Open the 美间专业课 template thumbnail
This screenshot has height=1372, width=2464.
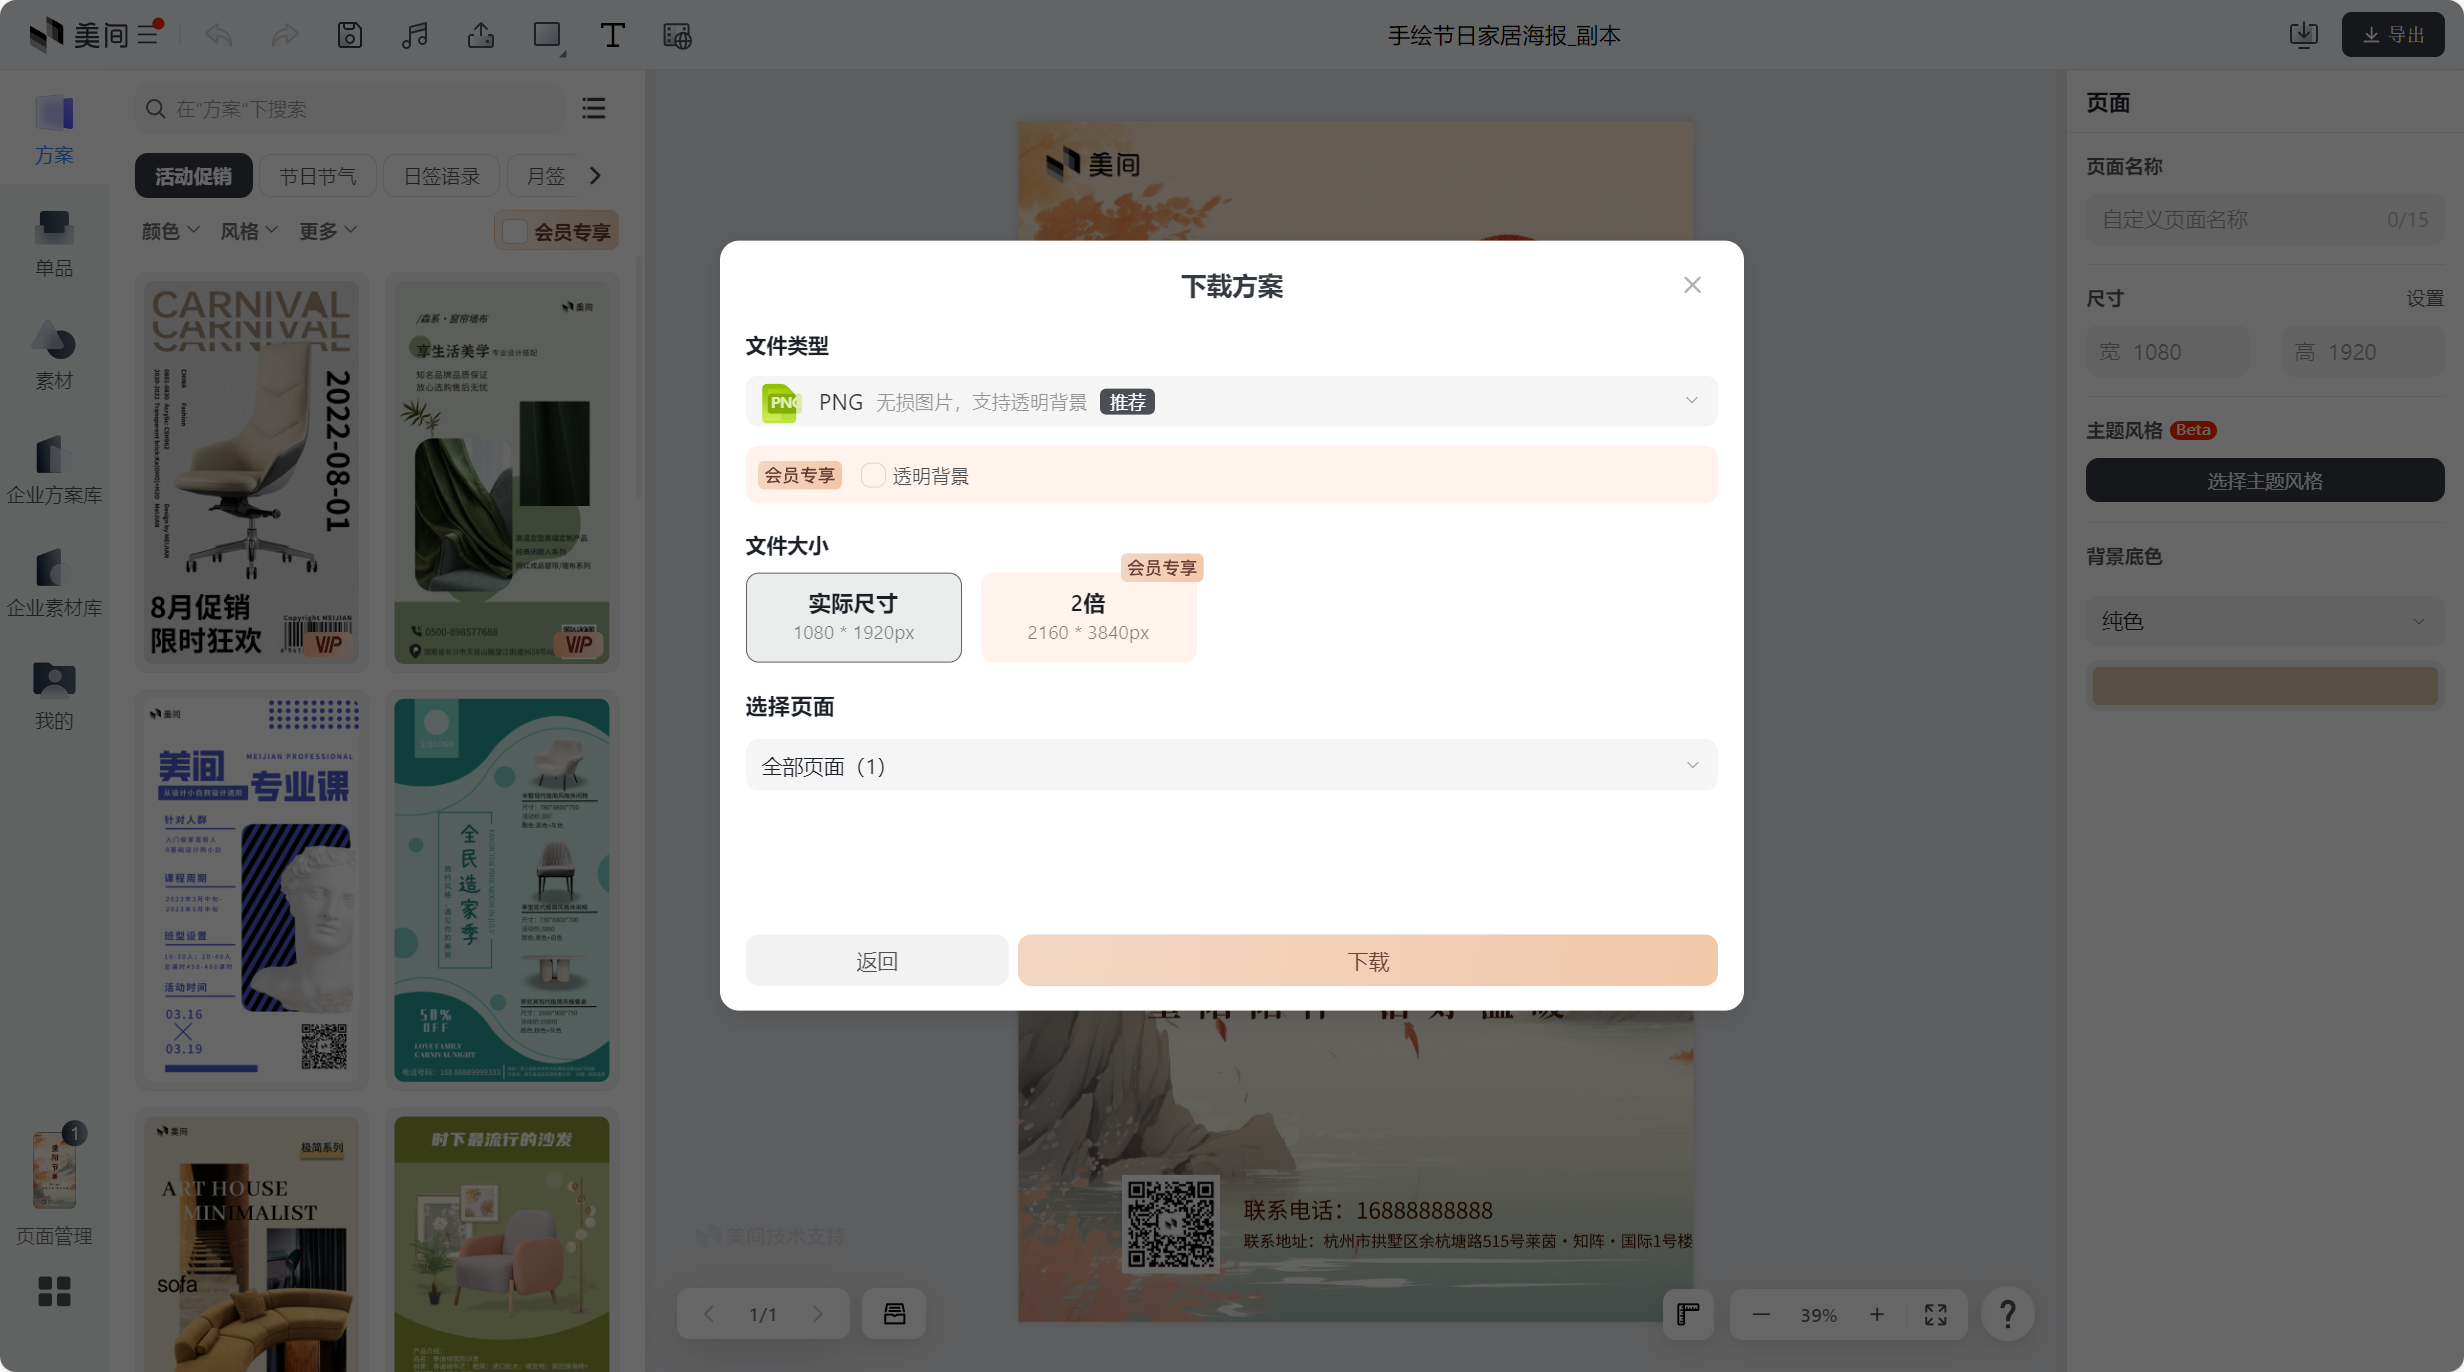(x=252, y=889)
